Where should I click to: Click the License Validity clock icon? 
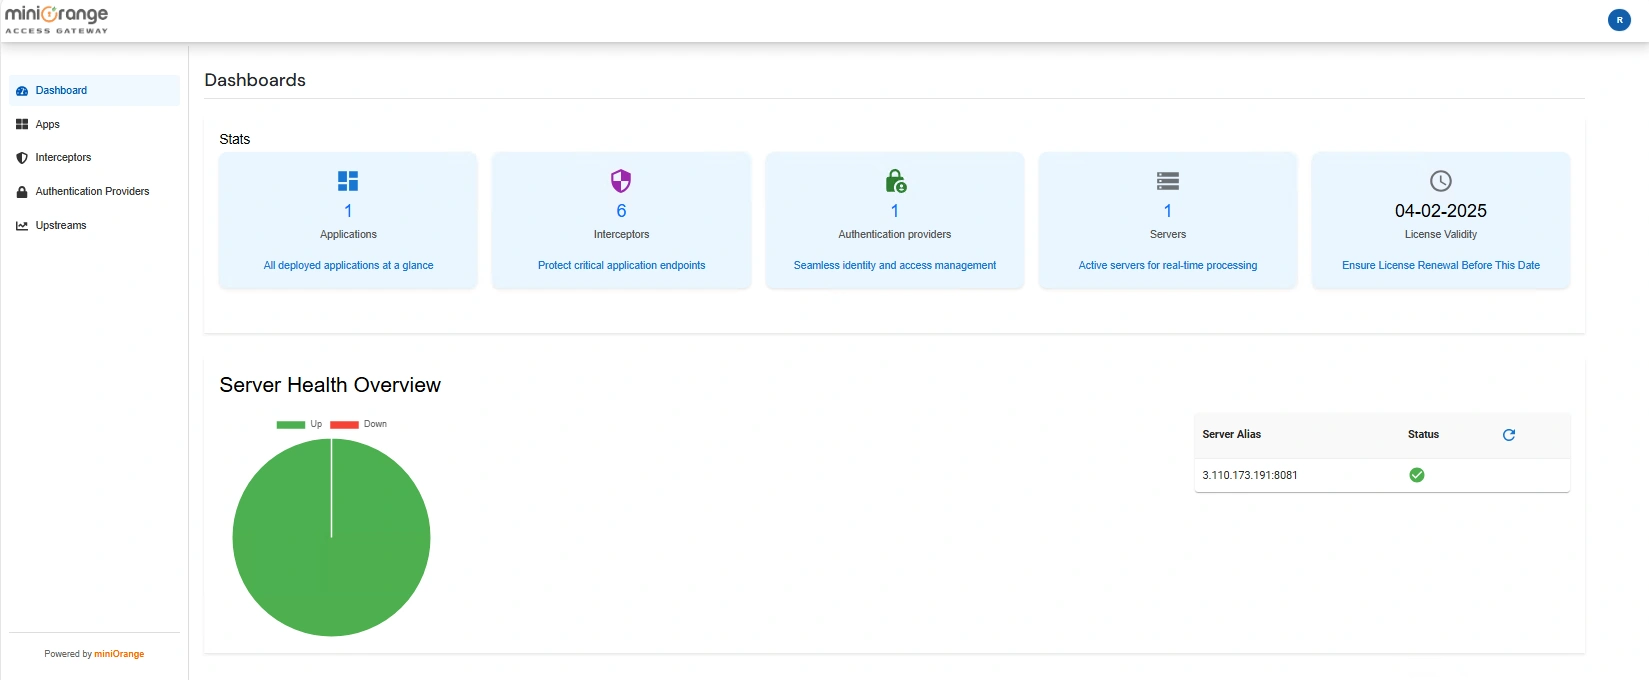coord(1441,181)
